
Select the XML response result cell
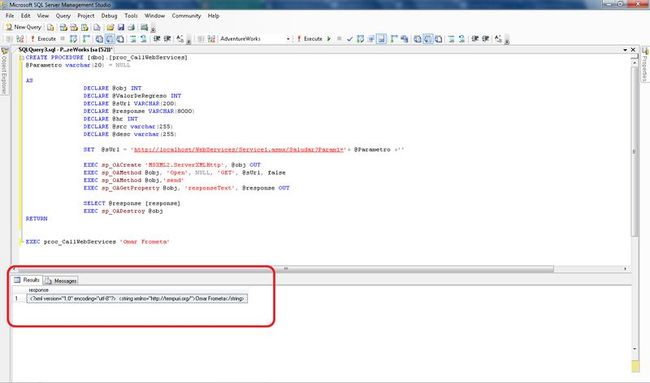tap(137, 298)
